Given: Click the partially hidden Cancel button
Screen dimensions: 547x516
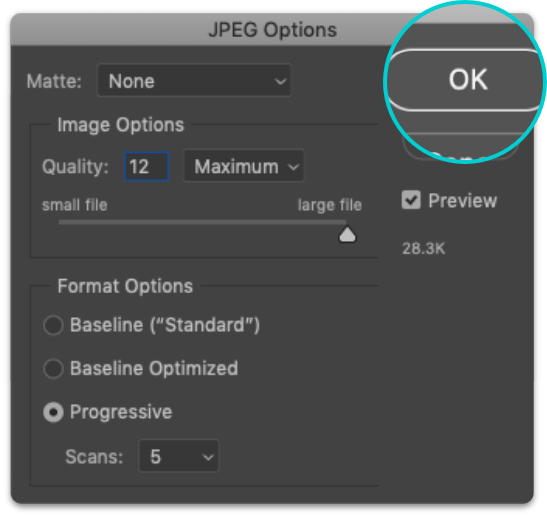Looking at the screenshot, I should tap(460, 148).
